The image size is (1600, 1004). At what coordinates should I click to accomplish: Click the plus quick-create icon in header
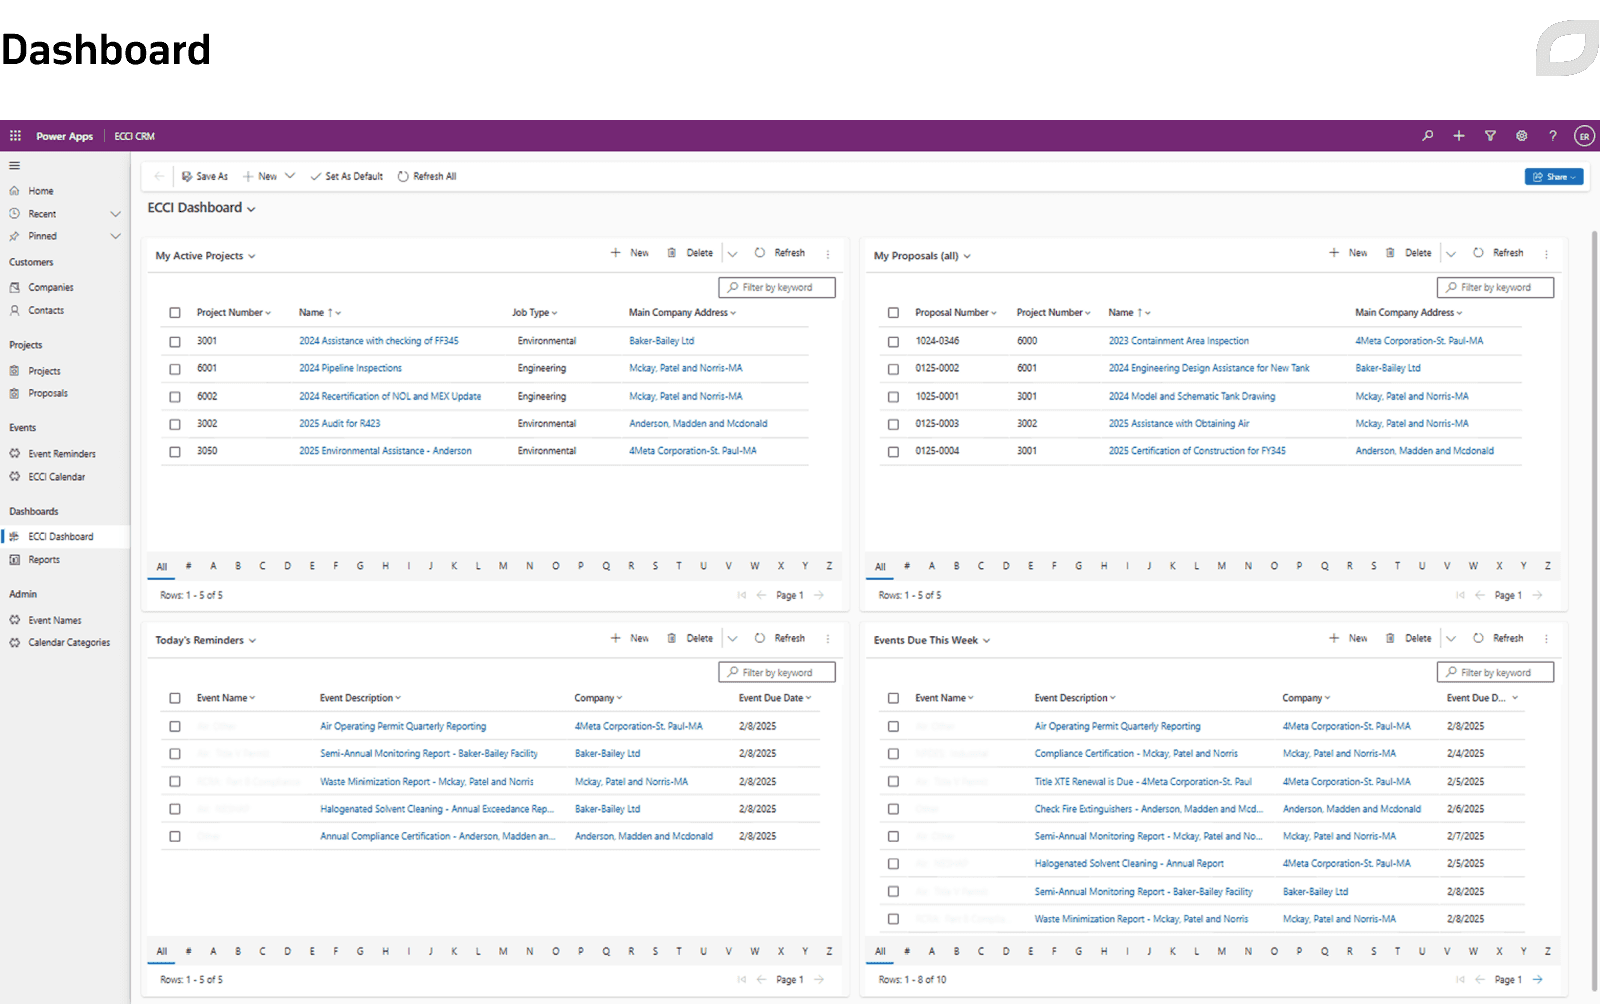(x=1459, y=136)
